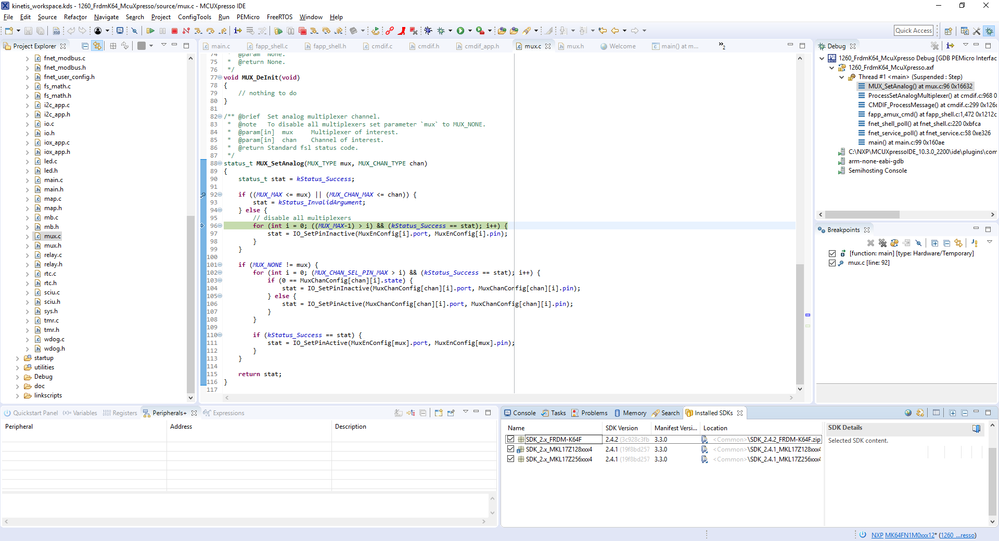The image size is (999, 541).
Task: Click the red Terminate debug icon
Action: tap(174, 31)
